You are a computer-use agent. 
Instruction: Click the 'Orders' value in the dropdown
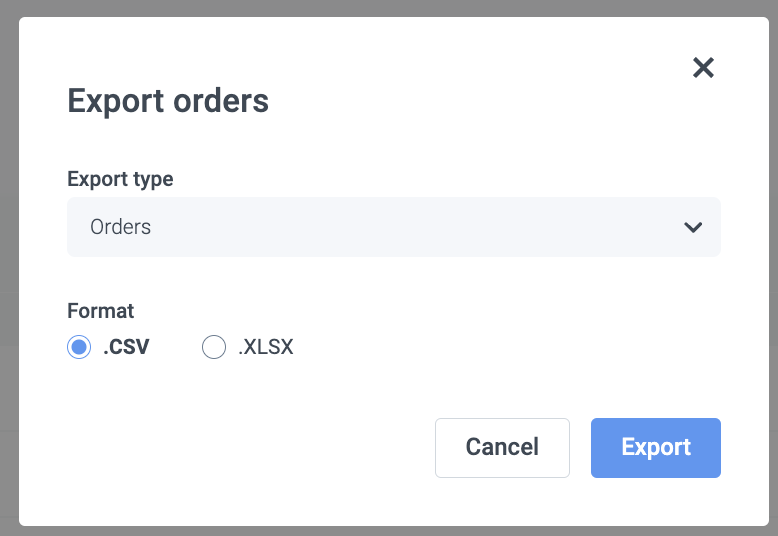pos(121,227)
